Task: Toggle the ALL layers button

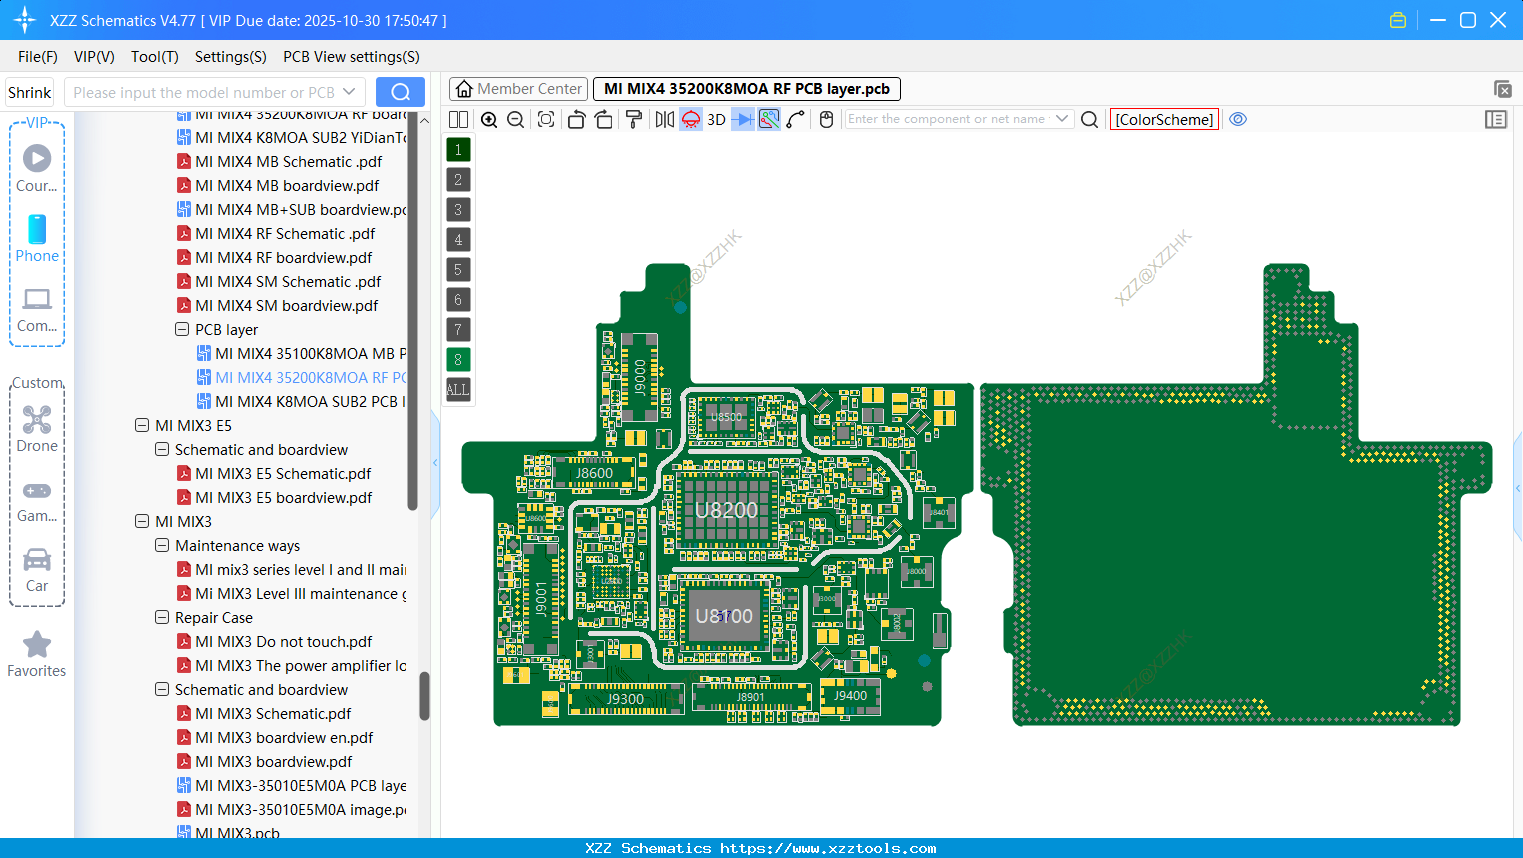Action: 457,389
